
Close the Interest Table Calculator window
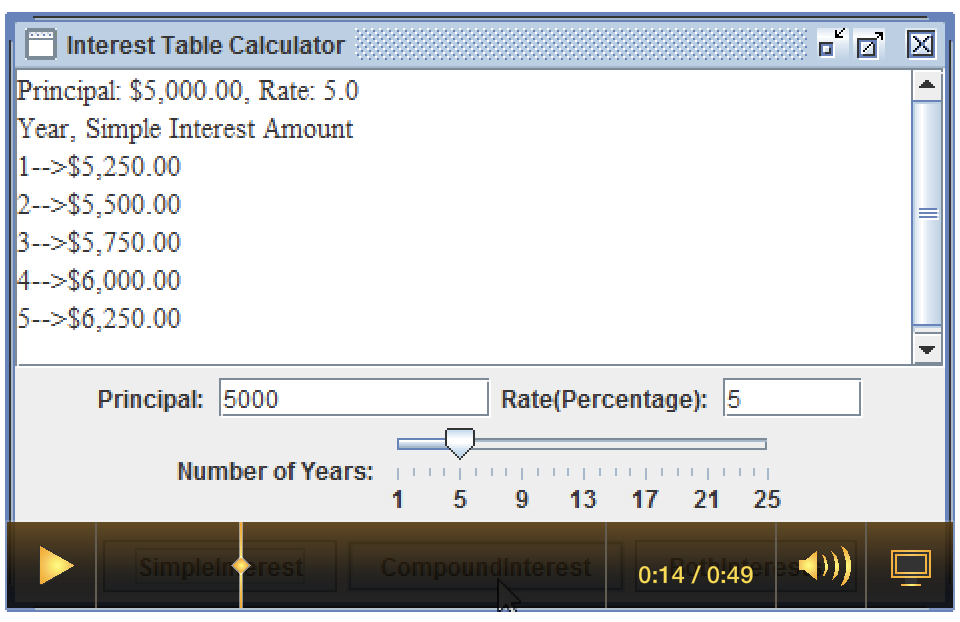pos(921,45)
